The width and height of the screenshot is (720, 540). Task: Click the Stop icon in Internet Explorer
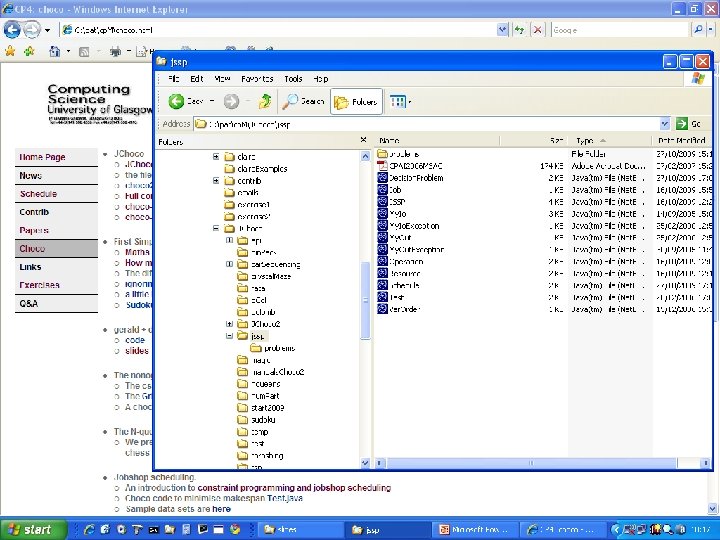[x=537, y=30]
